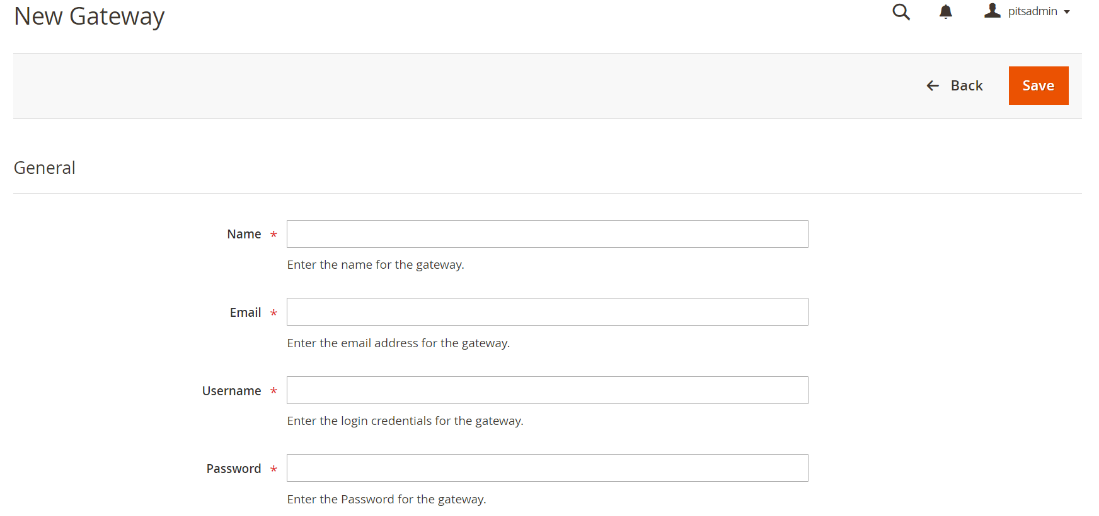Click the pitsadmin account name text
1099x516 pixels.
(1032, 12)
